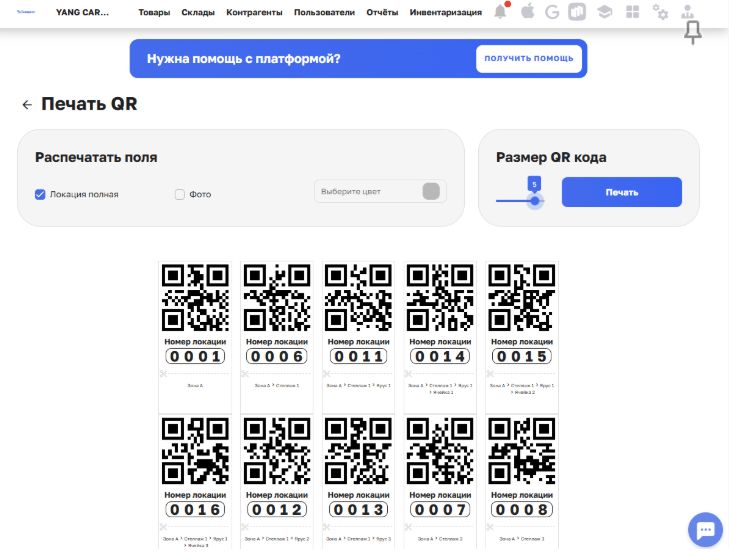Open the Инвентаризация menu
The width and height of the screenshot is (729, 559).
(x=446, y=13)
